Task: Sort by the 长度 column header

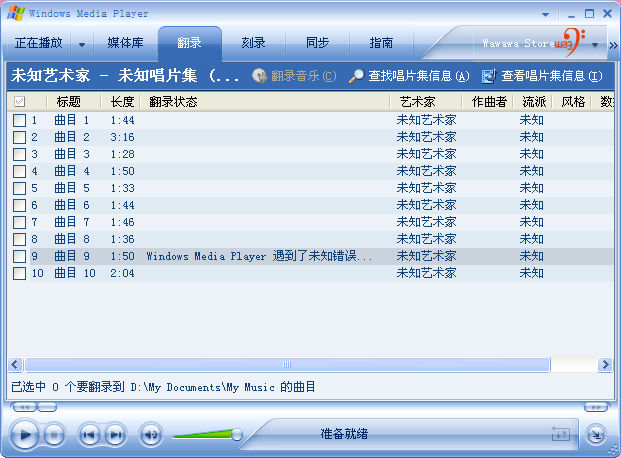Action: [122, 102]
